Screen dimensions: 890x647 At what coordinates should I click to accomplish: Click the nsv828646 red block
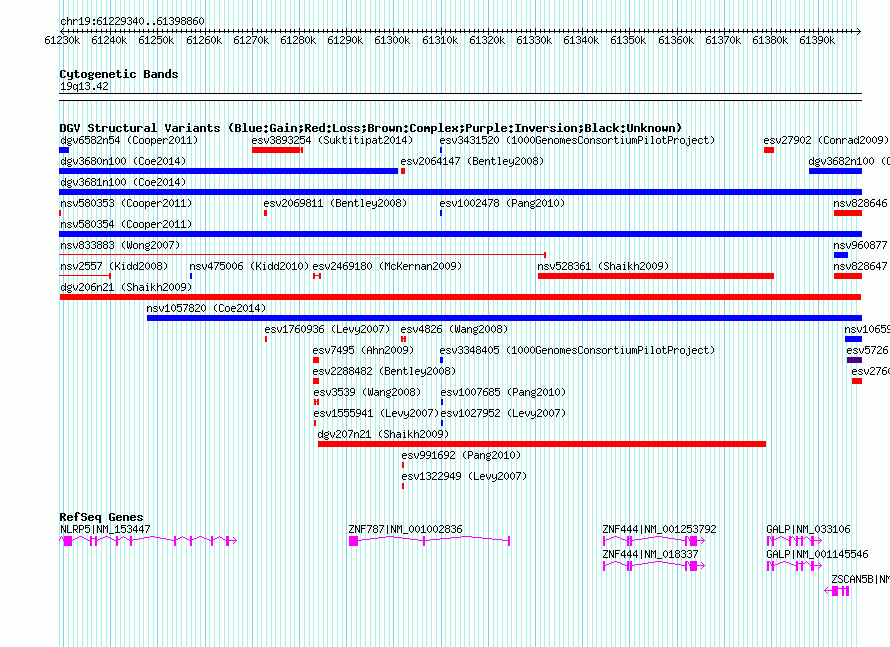(x=847, y=213)
